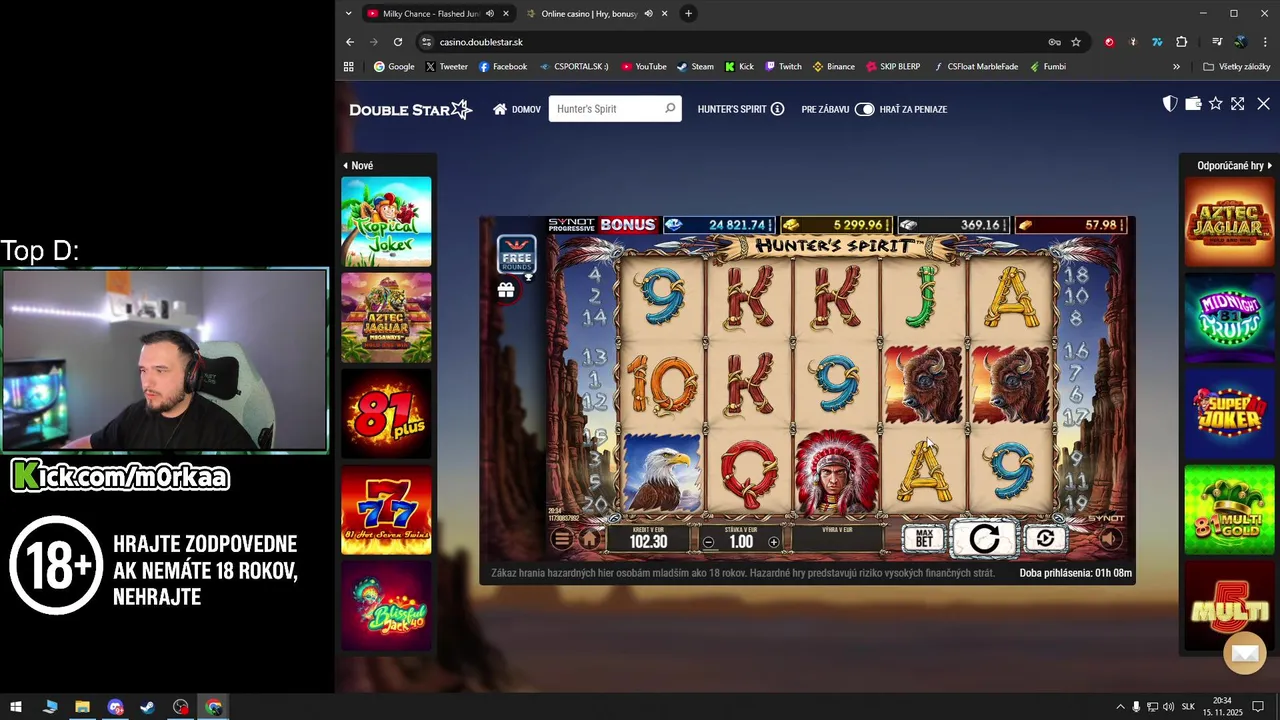The height and width of the screenshot is (720, 1280).
Task: Open the Super Joker thumbnail
Action: click(x=1229, y=414)
